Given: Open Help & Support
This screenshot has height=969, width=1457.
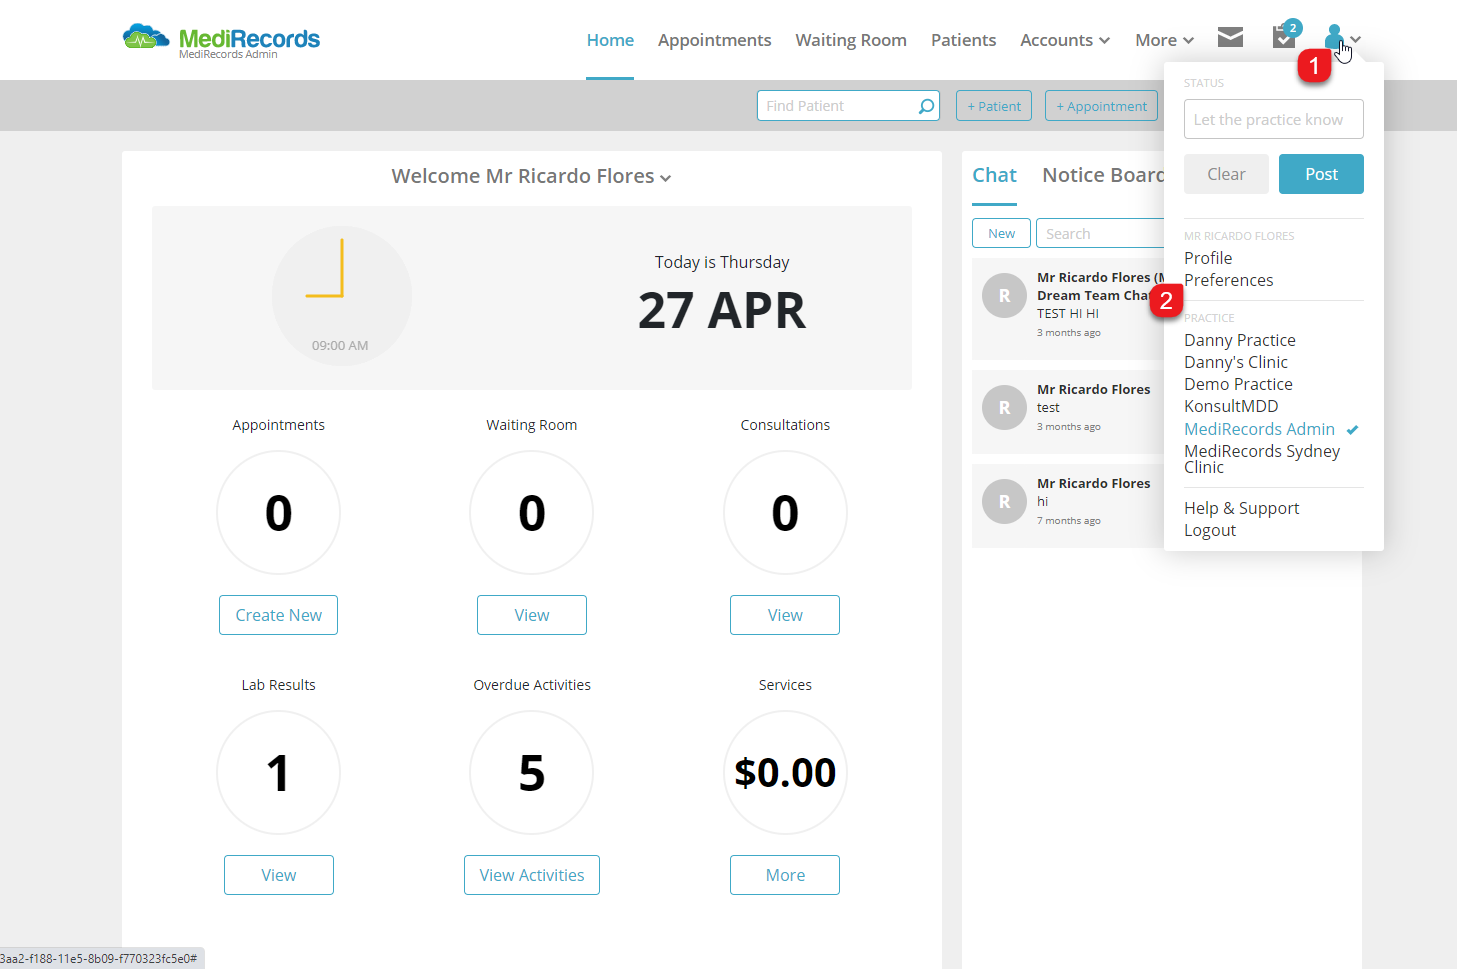Looking at the screenshot, I should [1241, 508].
